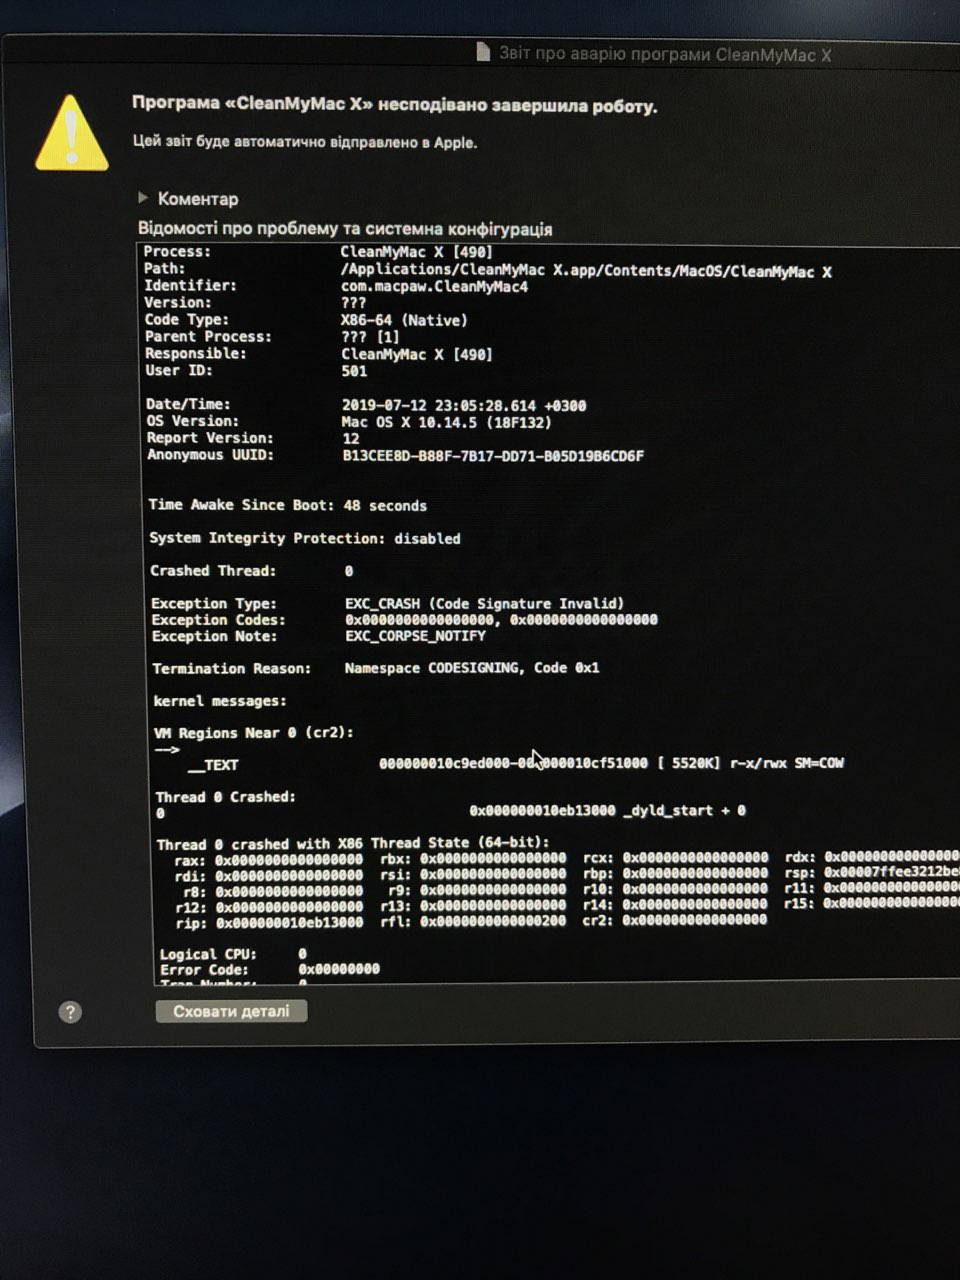Click 'Цей звіт буде автоматично відправлено в Apple' text

tap(305, 142)
